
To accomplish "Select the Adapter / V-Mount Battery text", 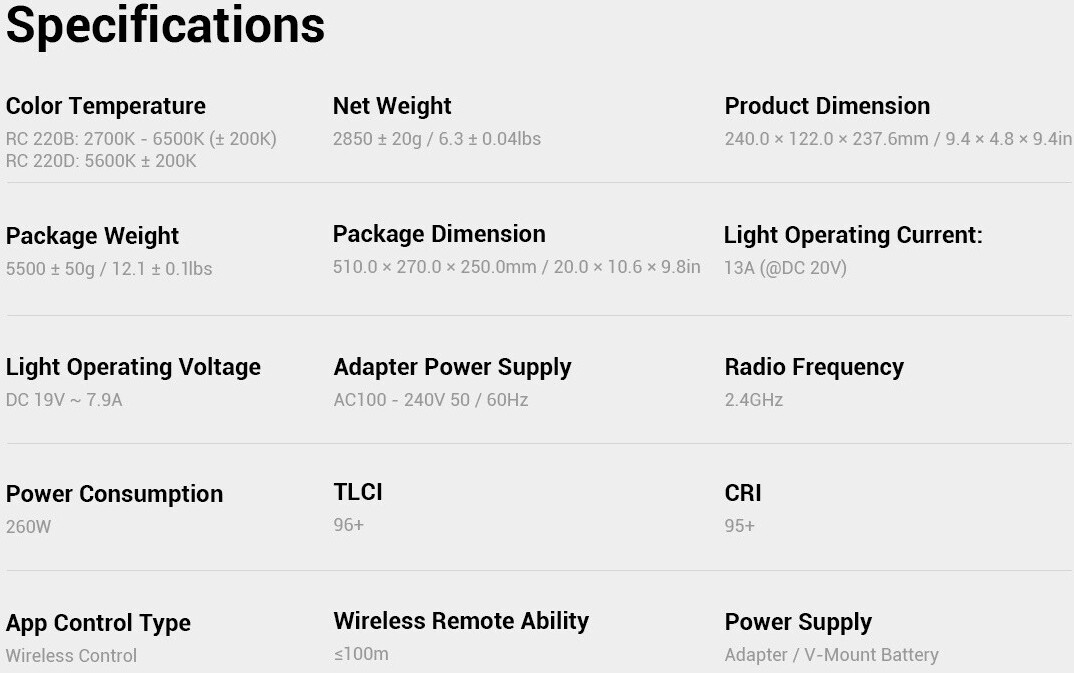I will click(x=831, y=655).
